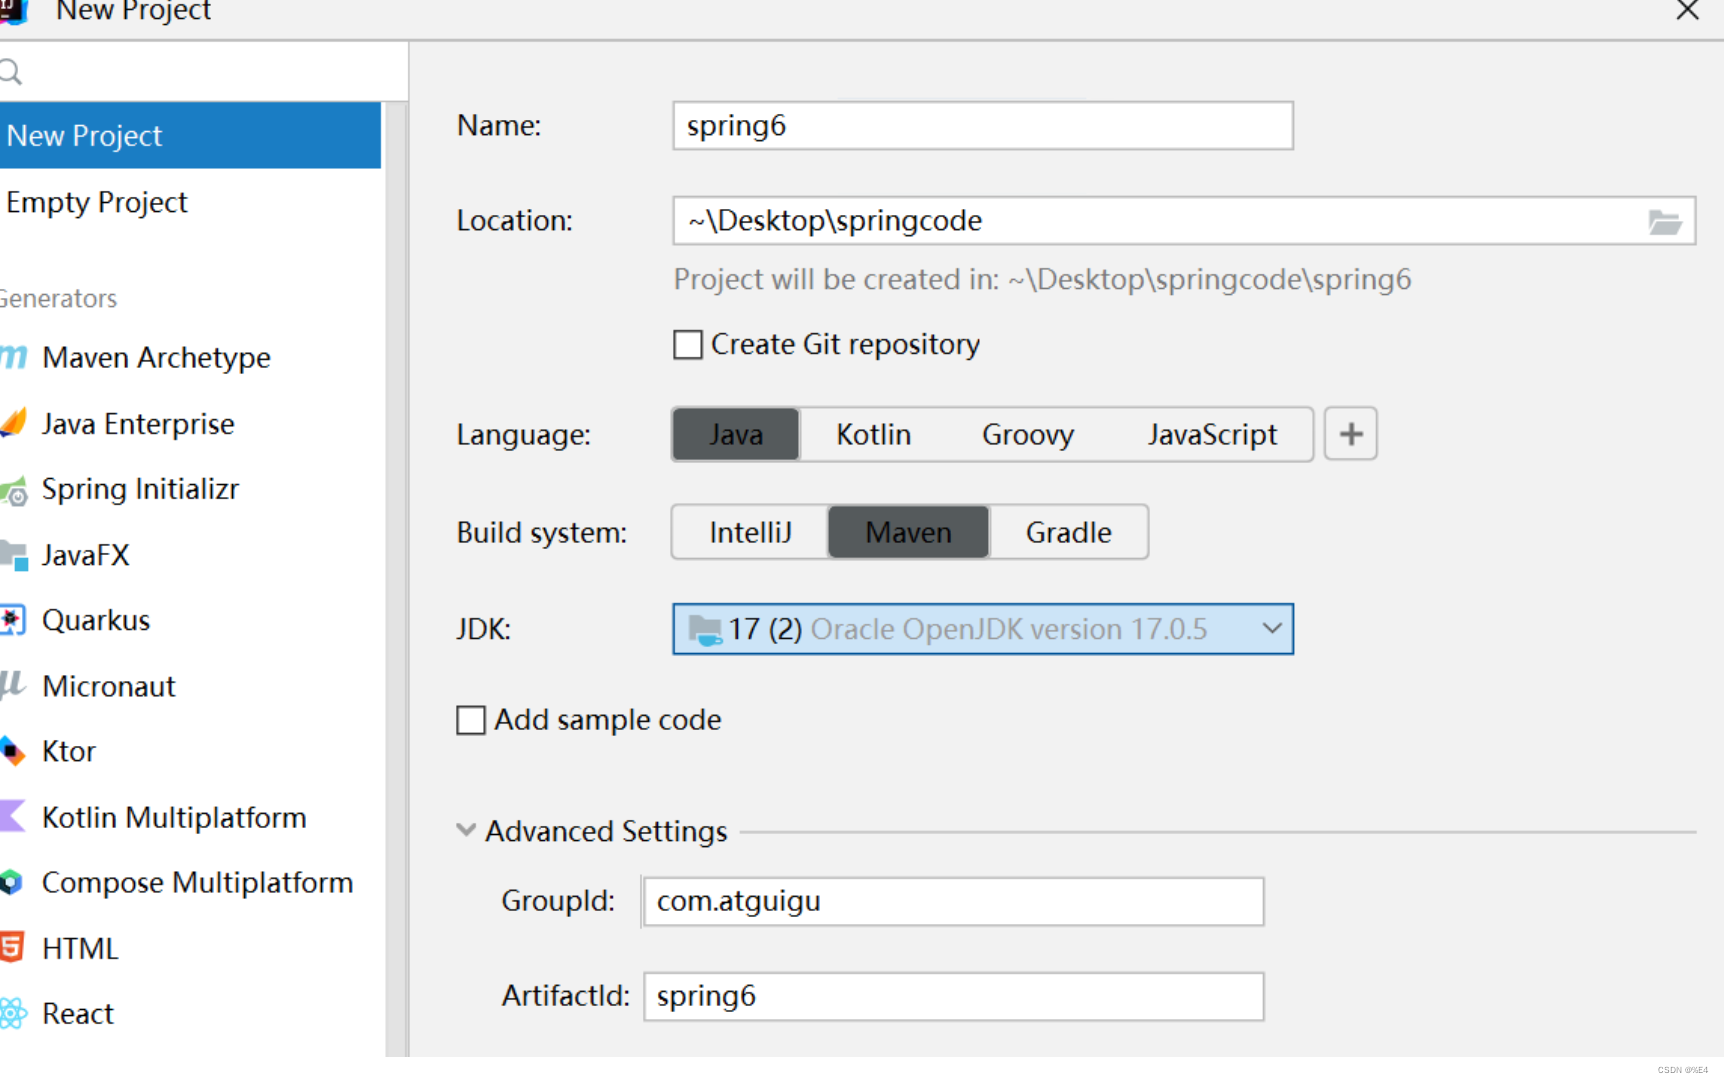Click the React generator icon
1724x1083 pixels.
13,1013
